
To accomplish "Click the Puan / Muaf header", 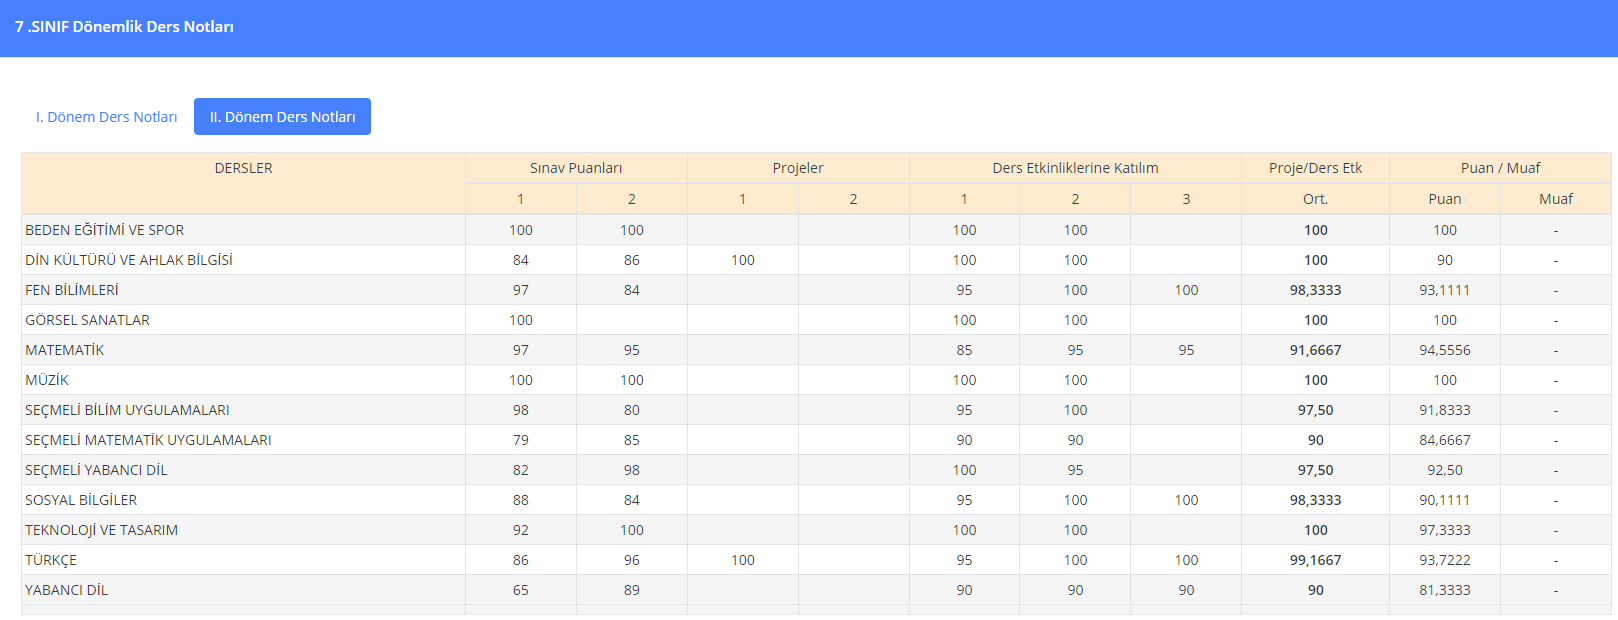I will click(1500, 168).
